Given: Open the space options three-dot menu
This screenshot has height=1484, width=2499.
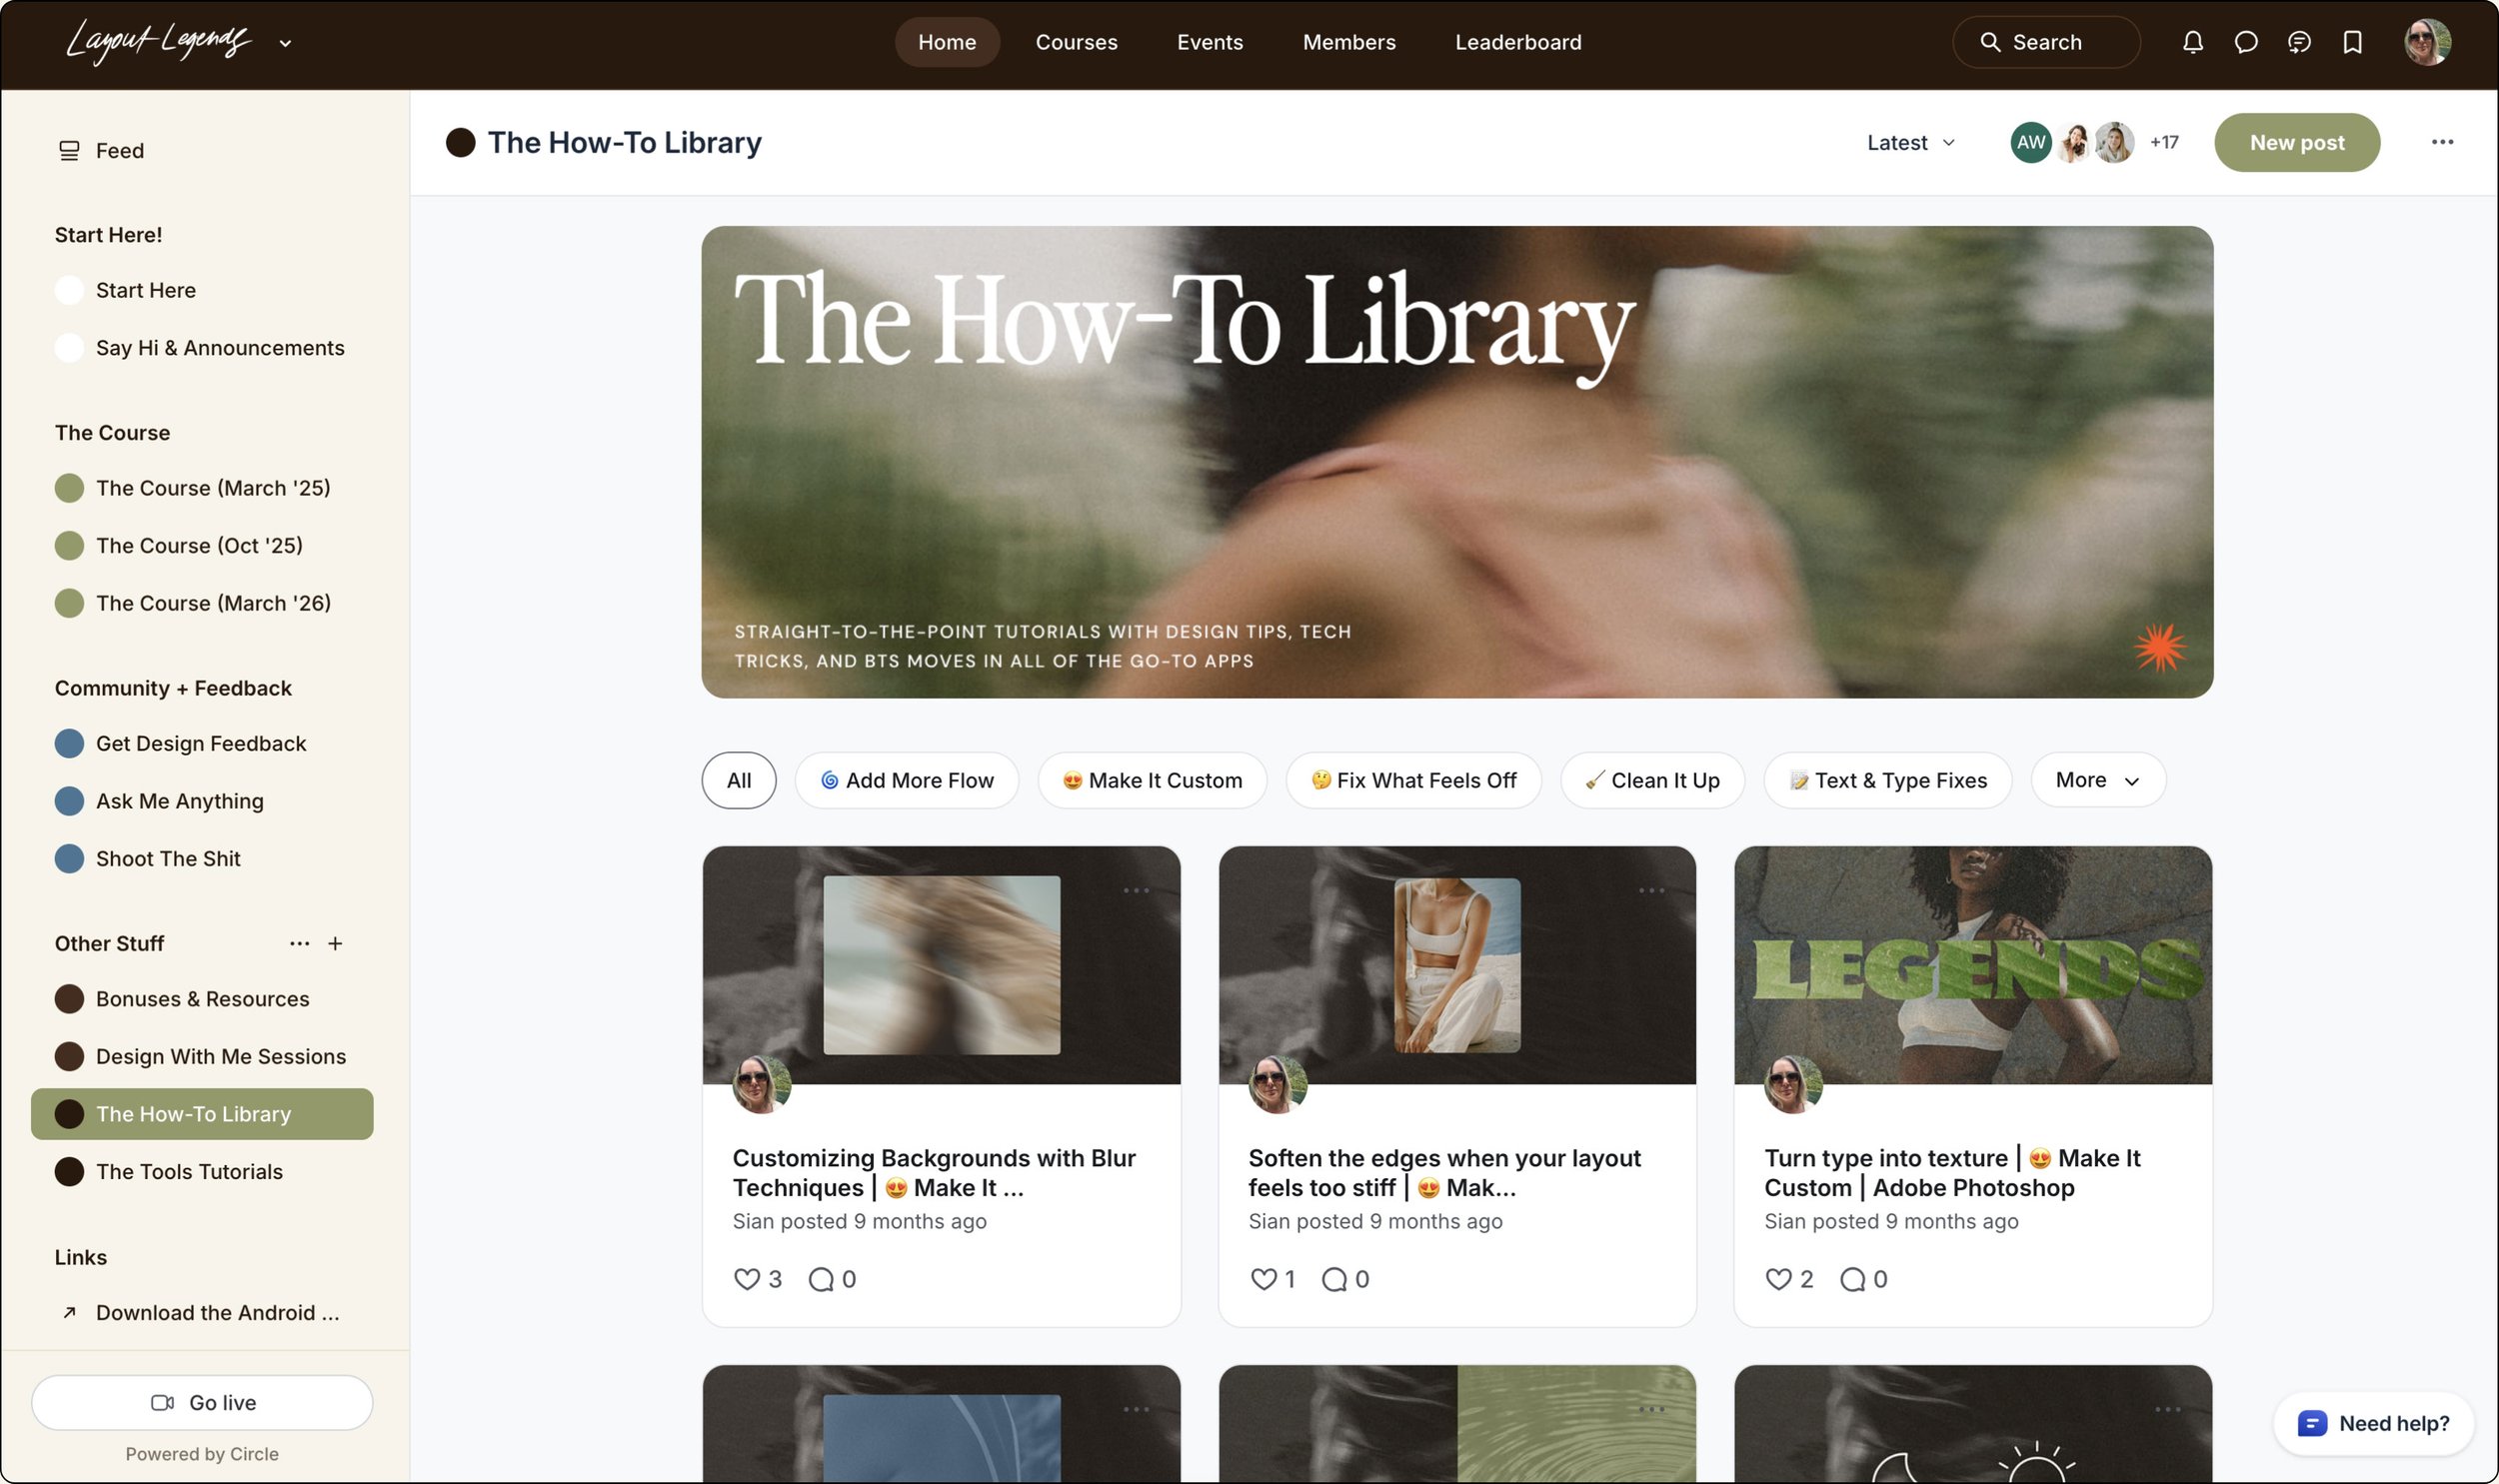Looking at the screenshot, I should (2442, 142).
